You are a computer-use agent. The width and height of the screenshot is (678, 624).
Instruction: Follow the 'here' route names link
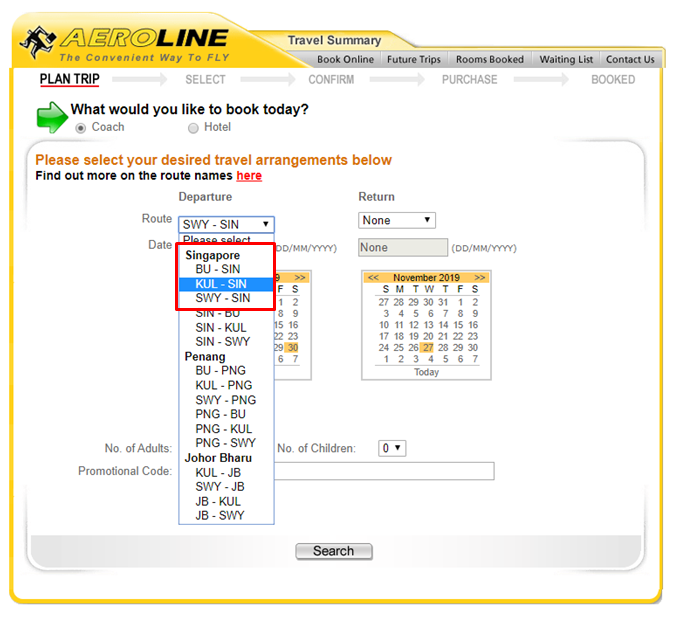click(249, 176)
